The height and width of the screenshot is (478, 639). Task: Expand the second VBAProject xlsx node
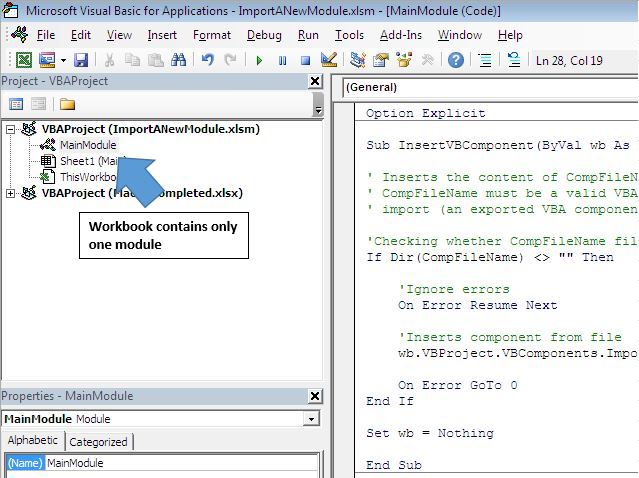point(11,193)
